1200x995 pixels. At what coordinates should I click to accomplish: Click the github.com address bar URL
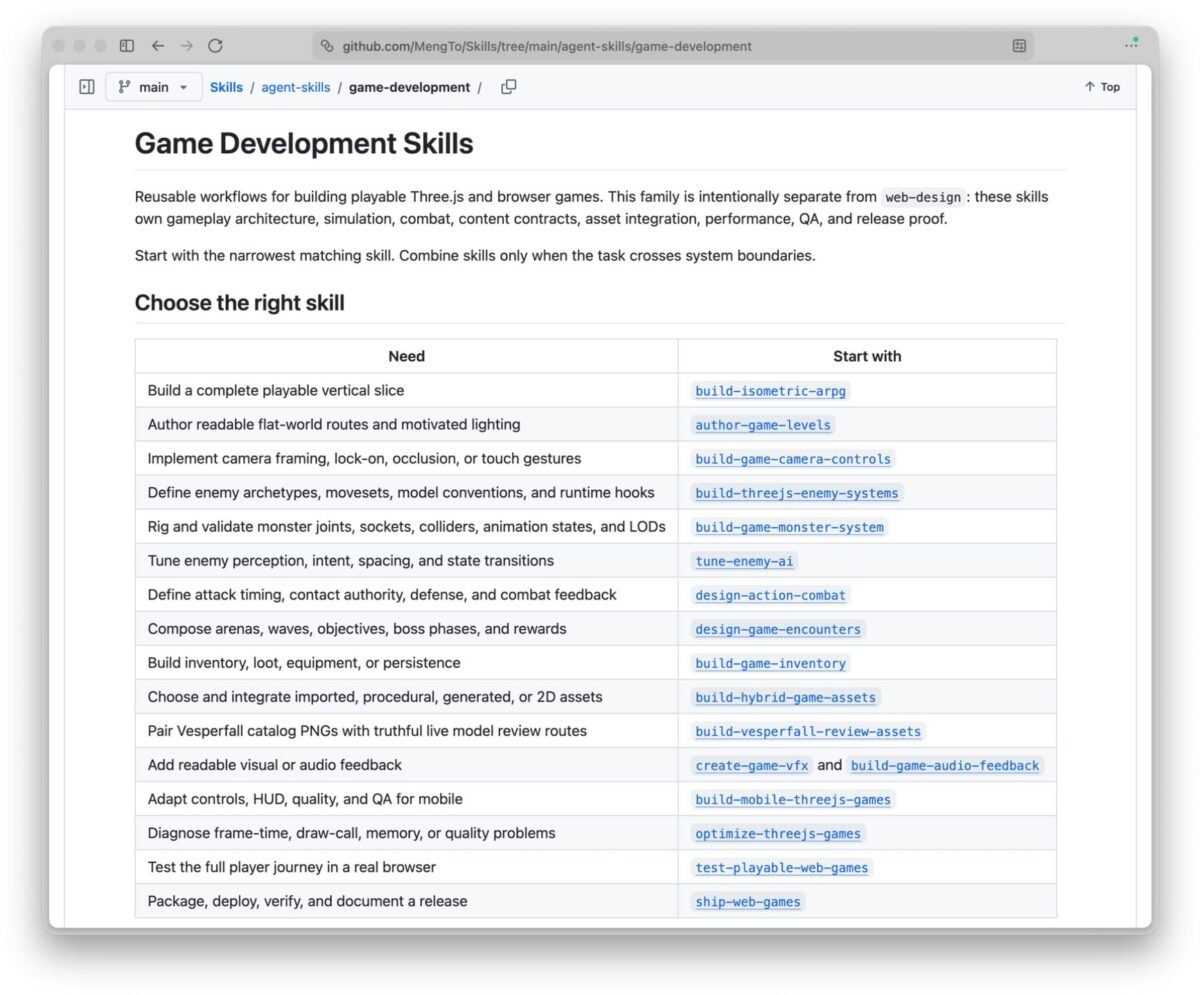547,46
